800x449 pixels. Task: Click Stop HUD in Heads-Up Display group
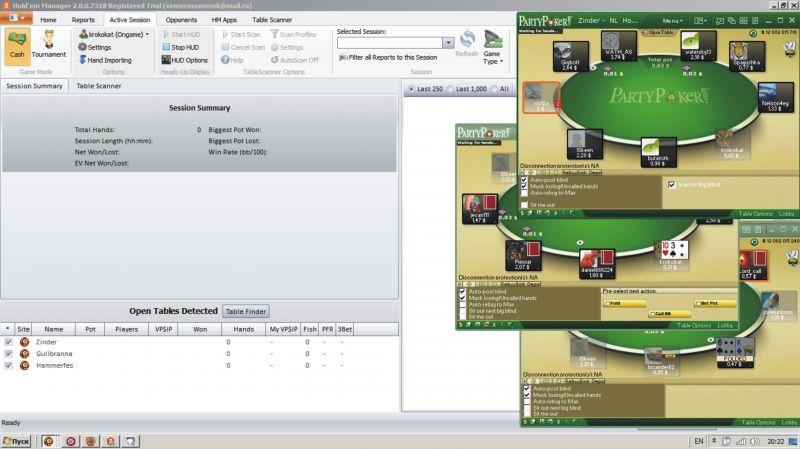181,47
